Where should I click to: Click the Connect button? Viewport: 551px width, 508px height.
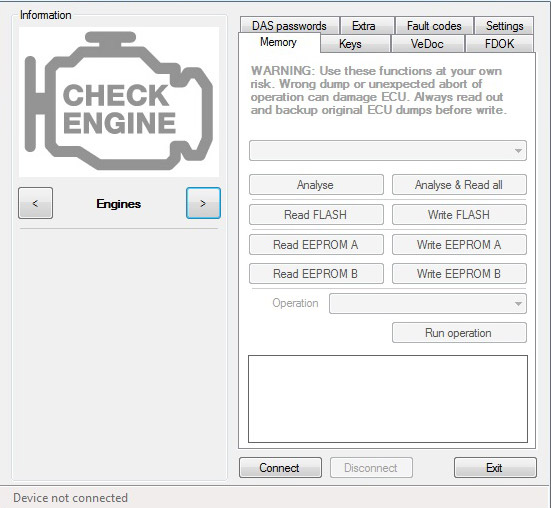280,468
